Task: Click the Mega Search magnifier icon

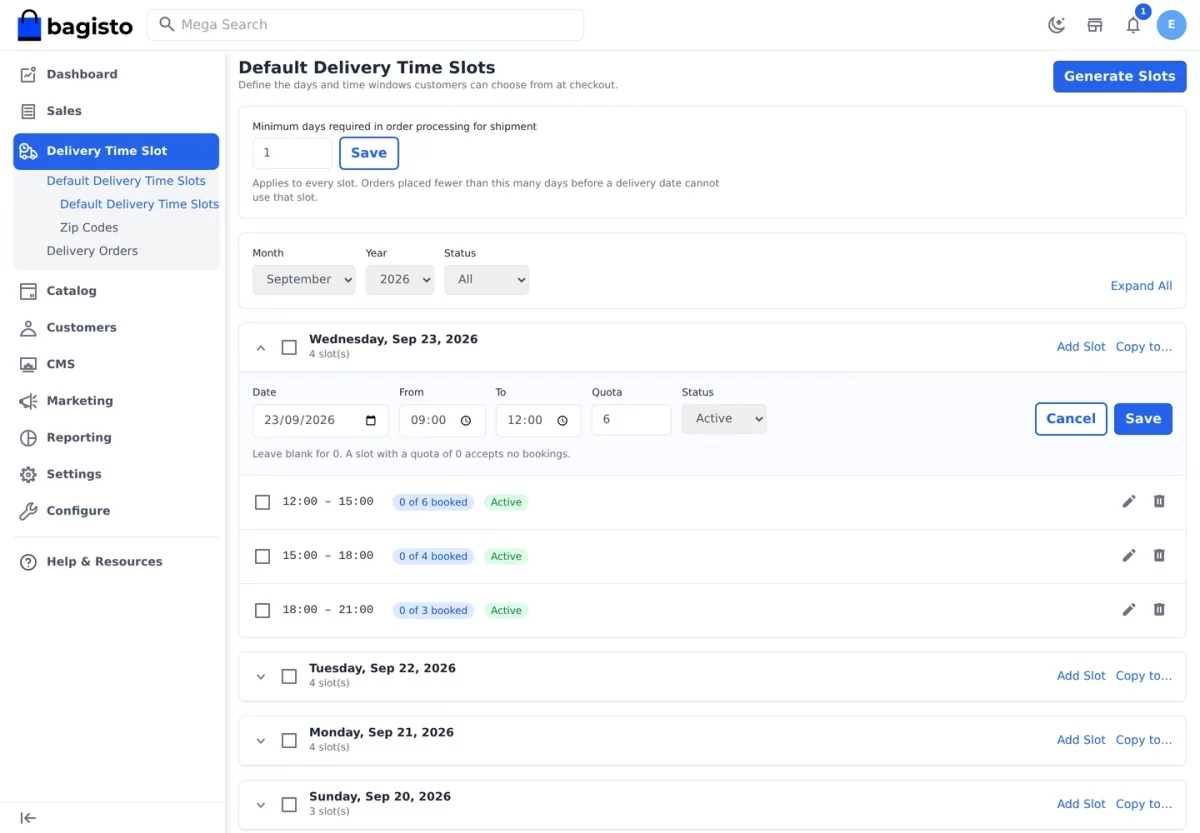Action: [167, 24]
